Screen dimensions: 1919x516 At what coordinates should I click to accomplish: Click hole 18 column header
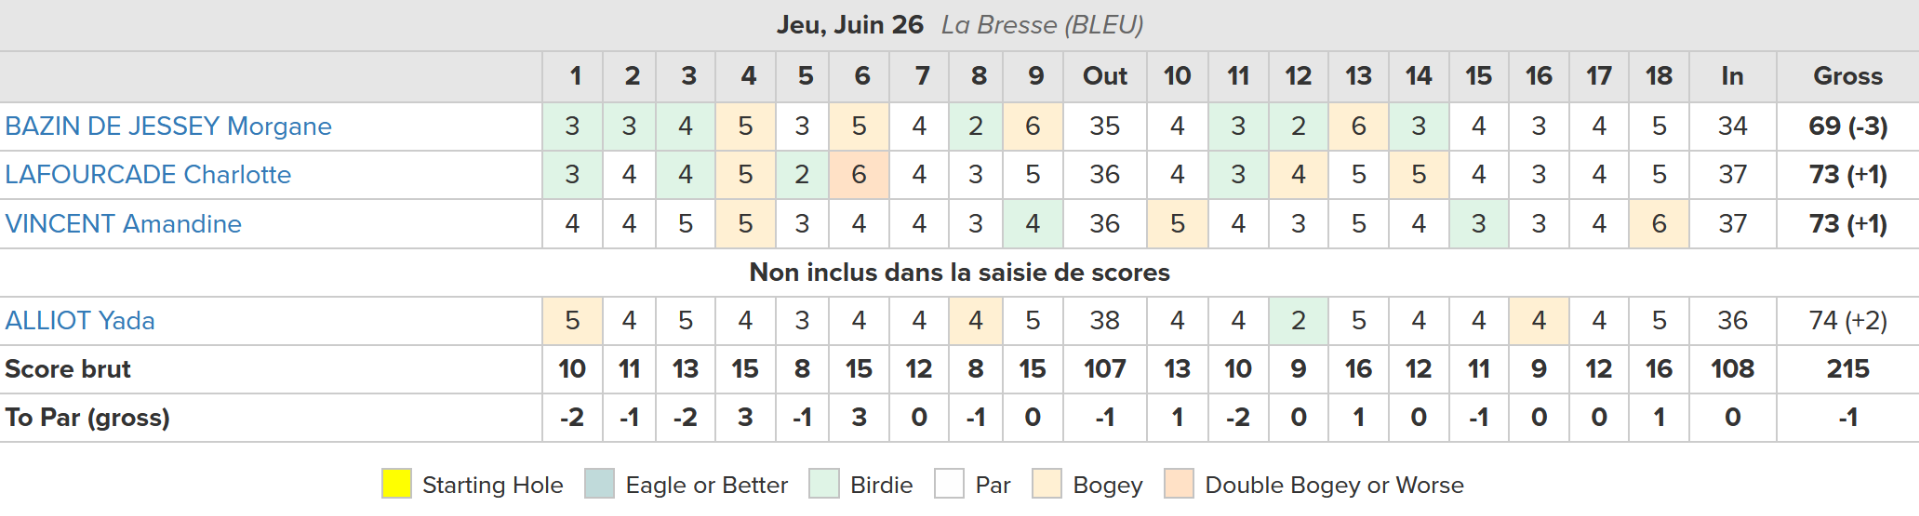pyautogui.click(x=1659, y=76)
